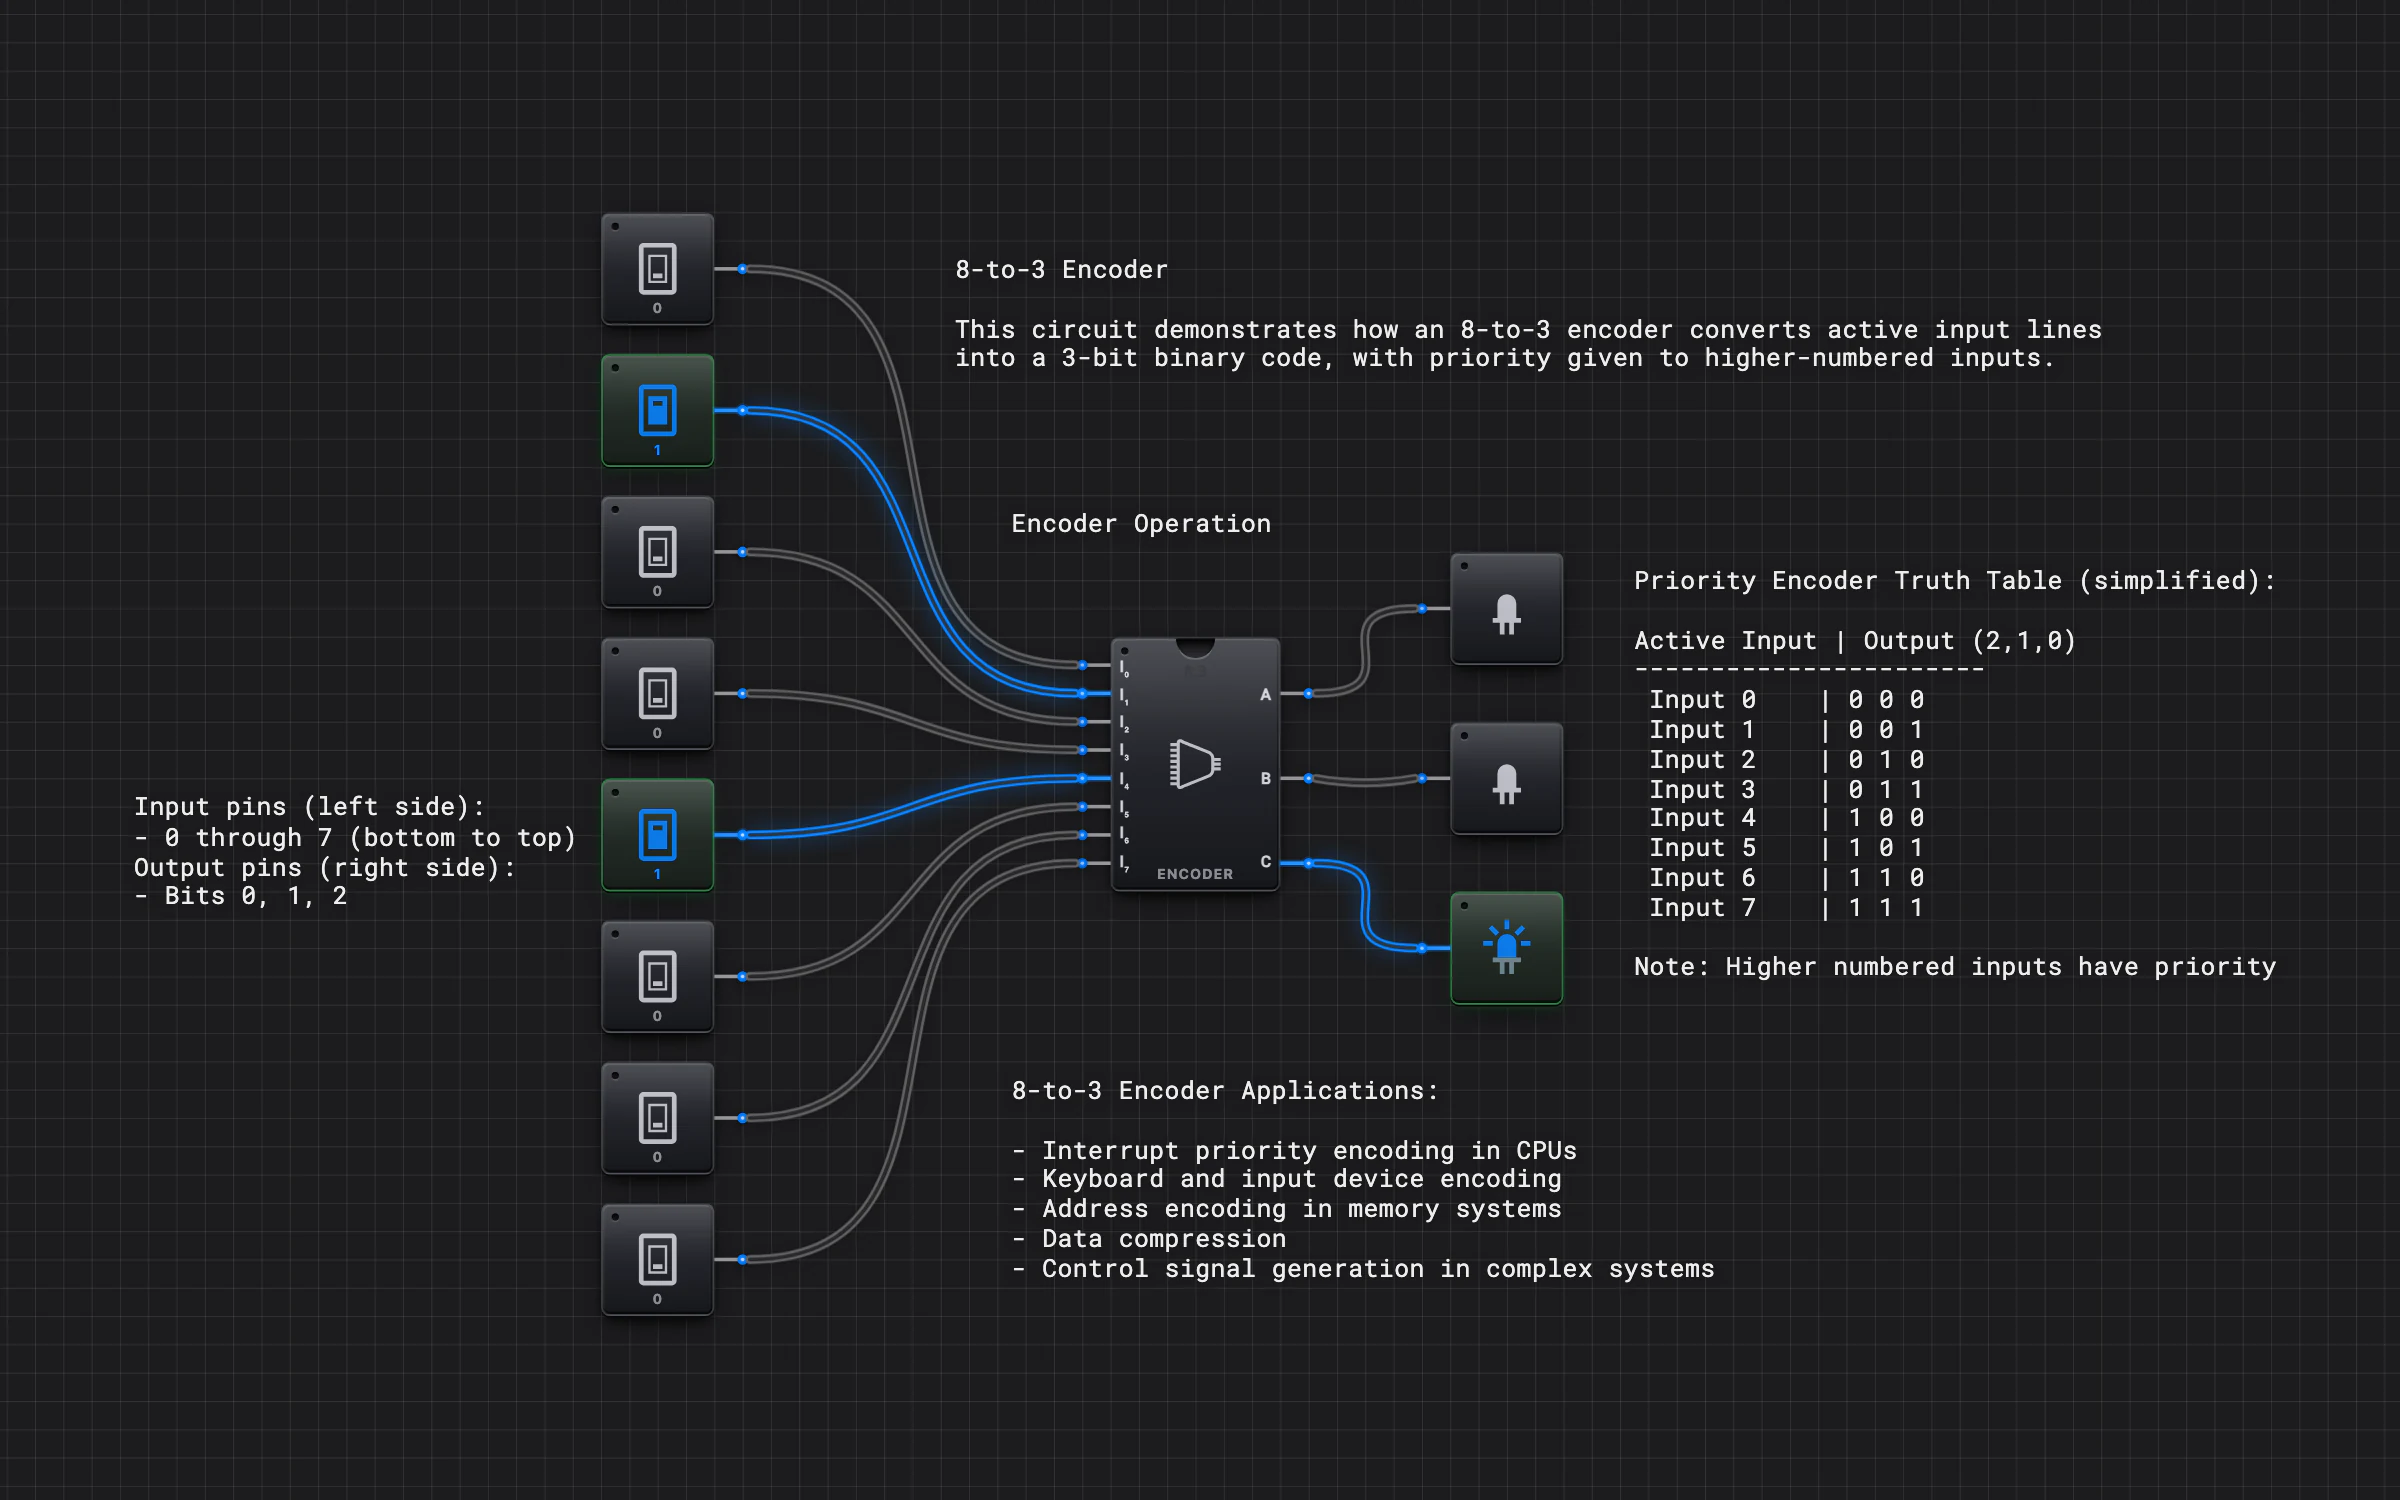This screenshot has width=2400, height=1500.
Task: Click the encoder's I4 input pin connector
Action: click(1082, 778)
